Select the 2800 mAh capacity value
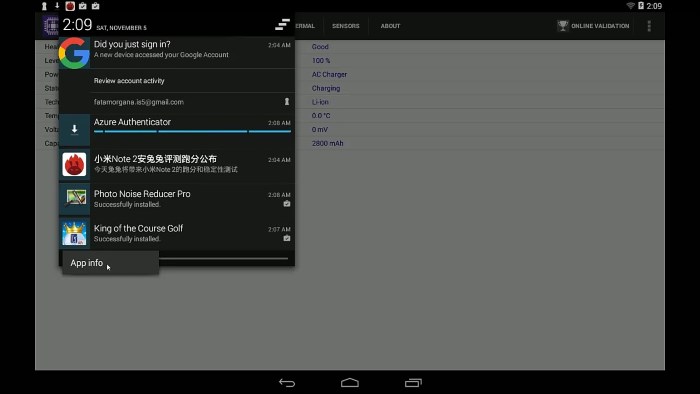 [x=328, y=143]
